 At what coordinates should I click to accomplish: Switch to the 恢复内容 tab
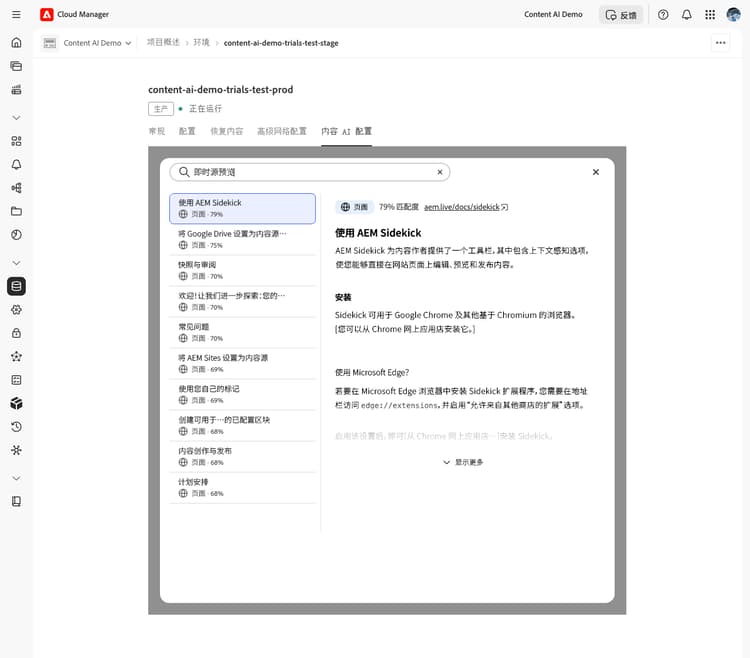(x=226, y=132)
